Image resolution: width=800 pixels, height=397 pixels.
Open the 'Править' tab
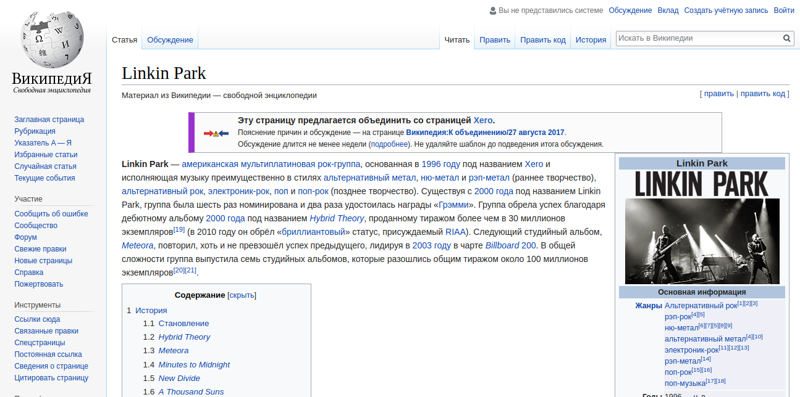[495, 40]
